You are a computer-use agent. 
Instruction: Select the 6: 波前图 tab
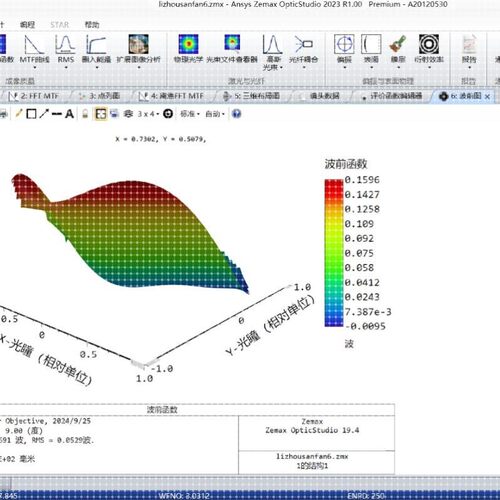click(x=461, y=96)
